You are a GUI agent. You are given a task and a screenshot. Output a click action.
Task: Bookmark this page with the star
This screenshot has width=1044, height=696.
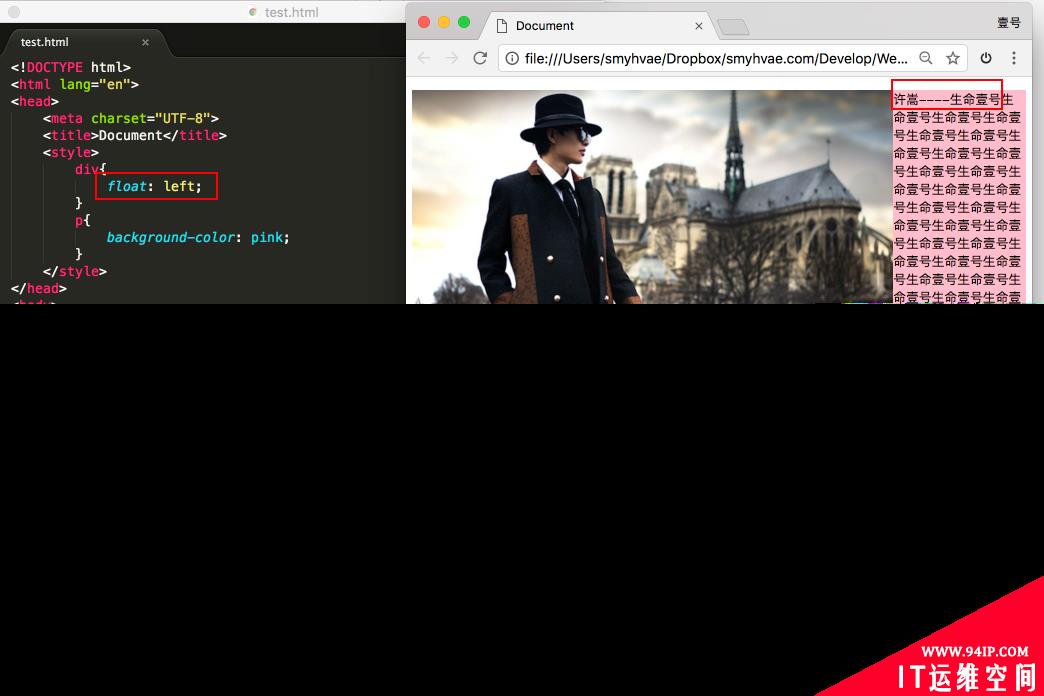pos(953,58)
